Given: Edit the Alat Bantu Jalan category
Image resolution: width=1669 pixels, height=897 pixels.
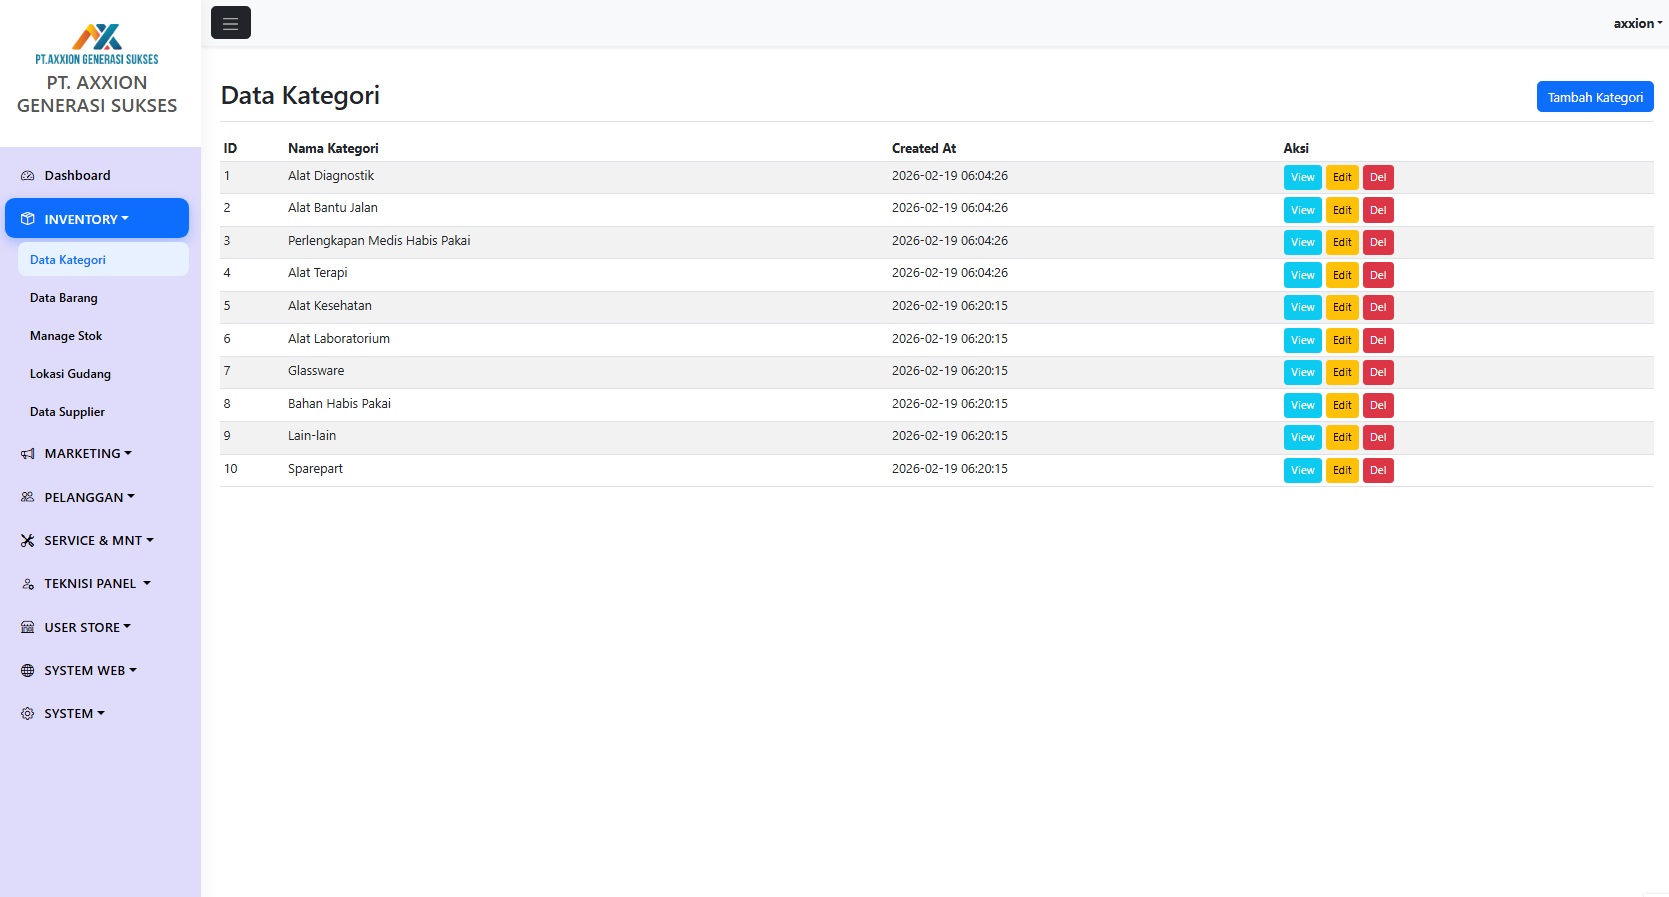Looking at the screenshot, I should point(1342,210).
